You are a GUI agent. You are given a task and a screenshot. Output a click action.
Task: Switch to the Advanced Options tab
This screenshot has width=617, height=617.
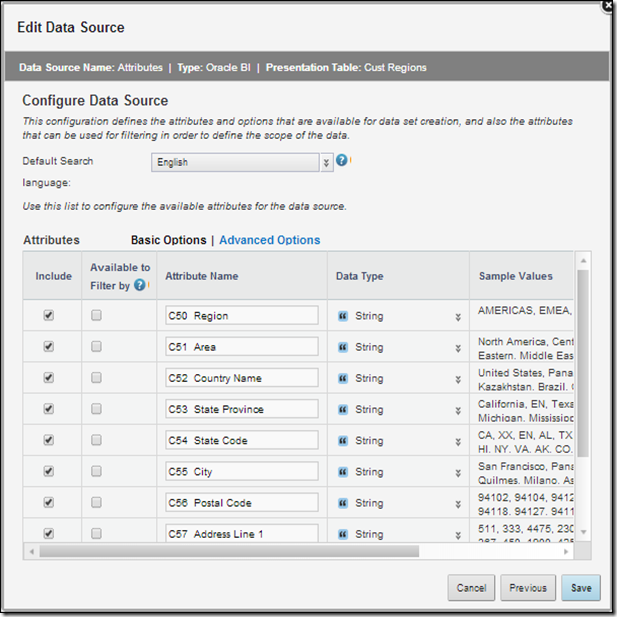(x=269, y=240)
